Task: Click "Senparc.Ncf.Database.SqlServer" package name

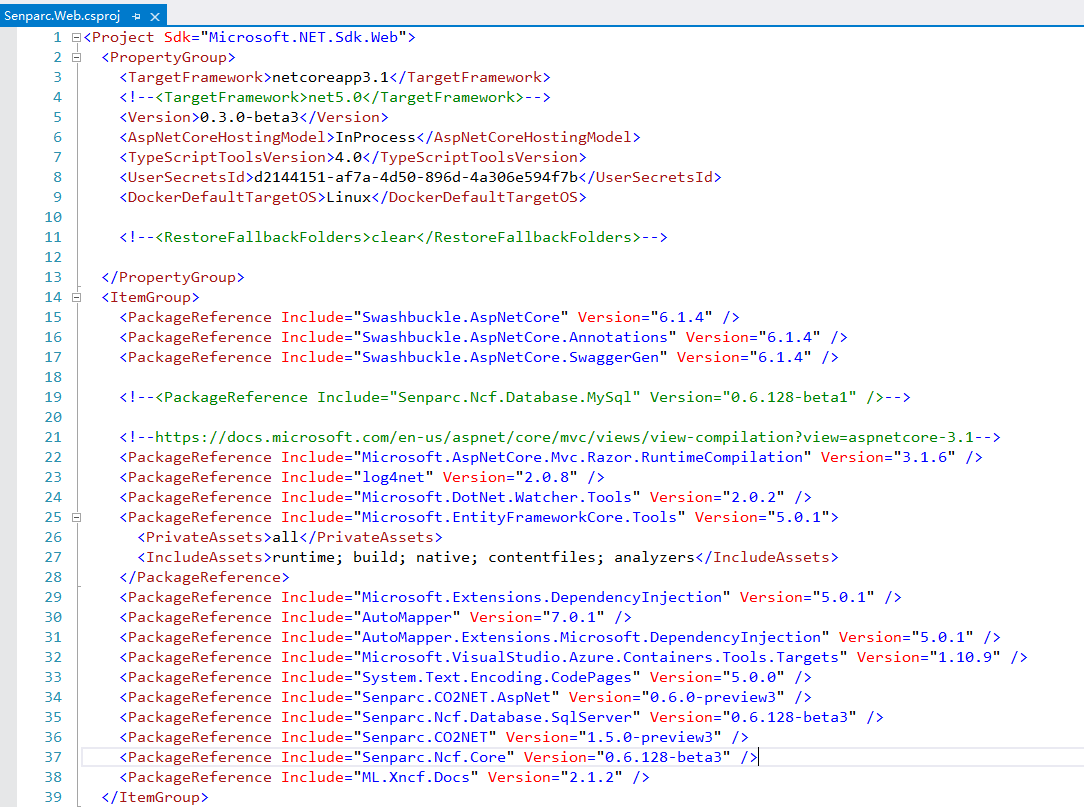Action: point(497,718)
